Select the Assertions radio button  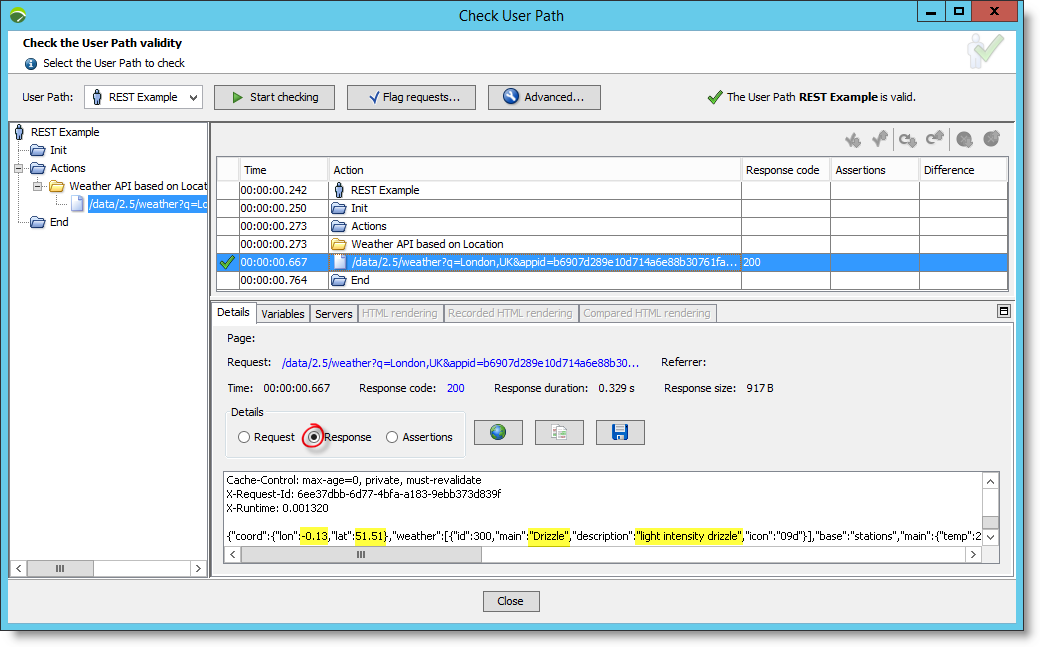392,437
